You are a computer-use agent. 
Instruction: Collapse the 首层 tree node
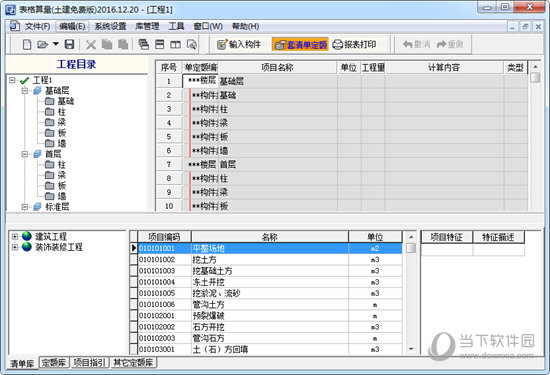25,154
